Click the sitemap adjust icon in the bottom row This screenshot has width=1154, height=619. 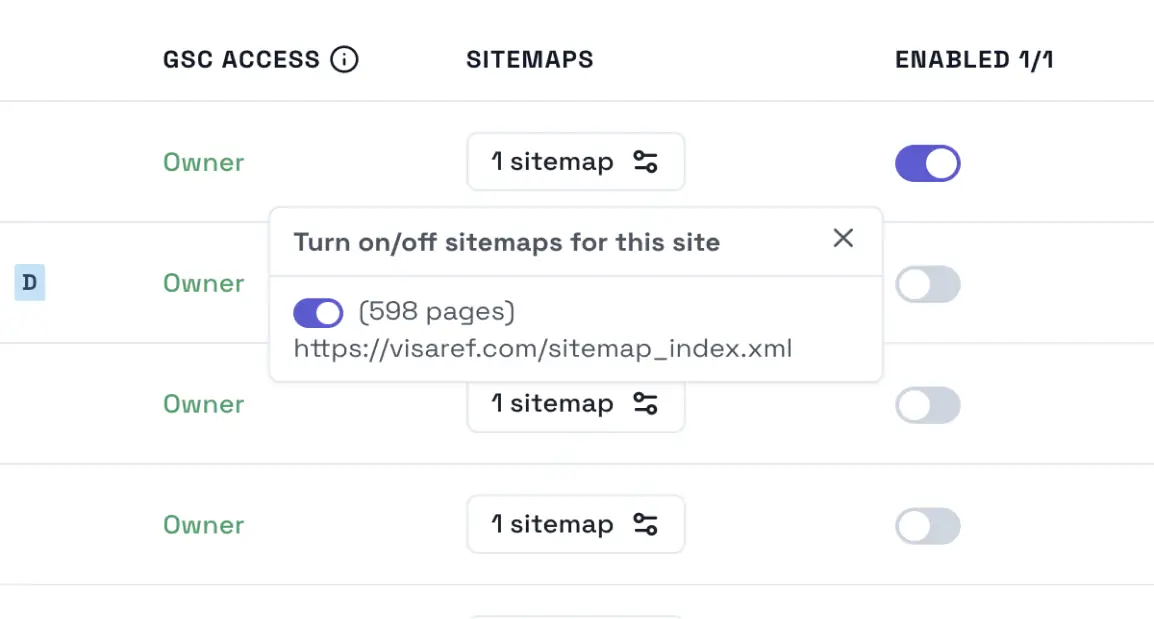(646, 524)
